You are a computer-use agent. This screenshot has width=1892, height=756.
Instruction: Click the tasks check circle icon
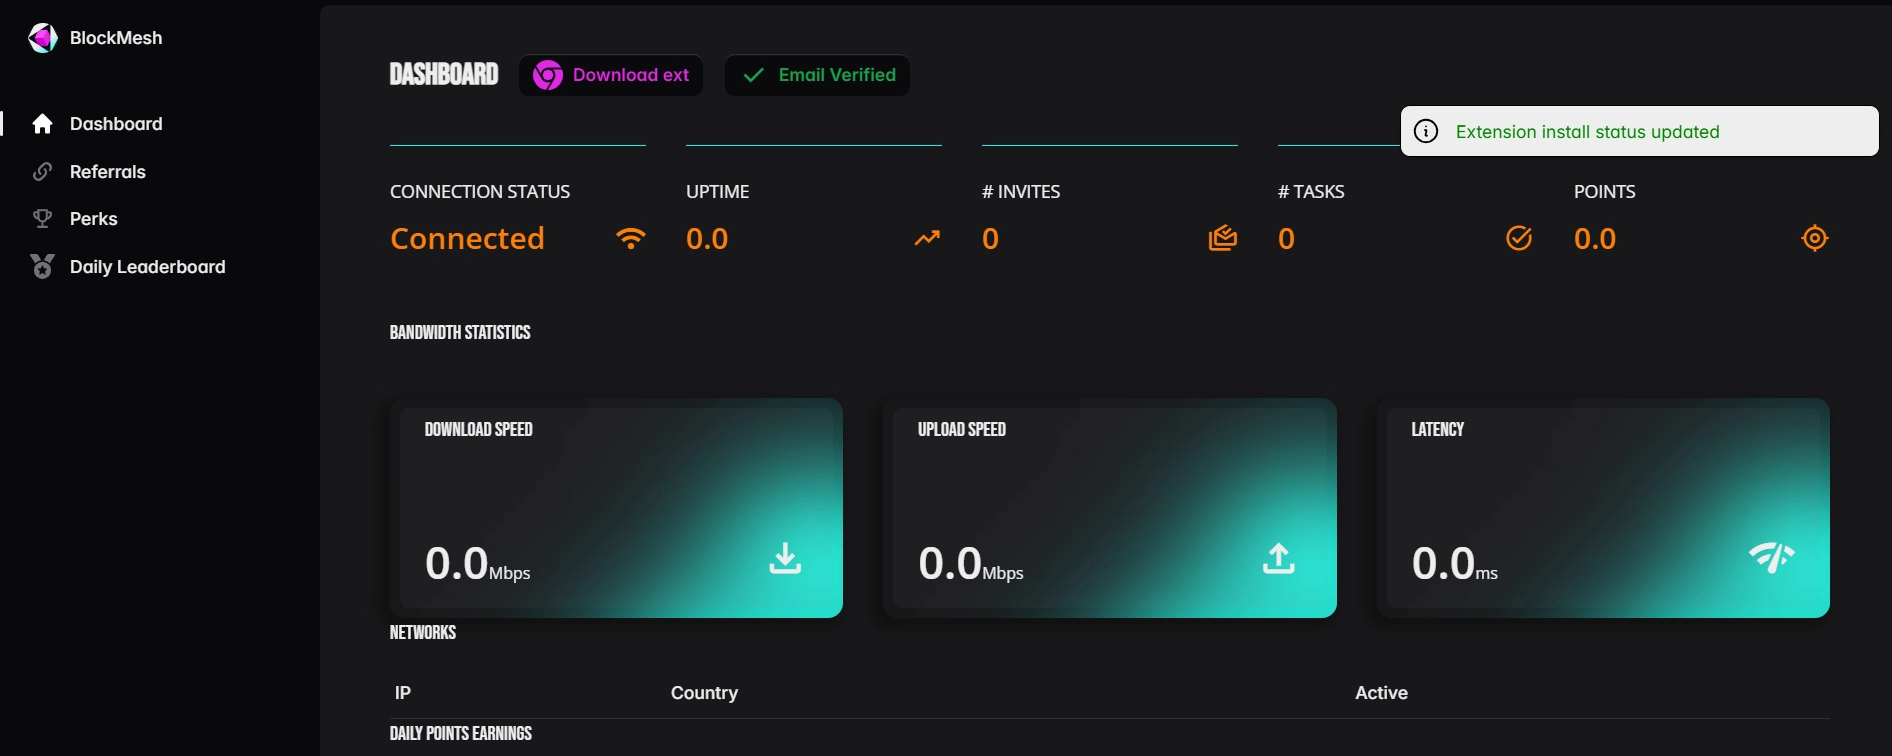click(x=1519, y=238)
